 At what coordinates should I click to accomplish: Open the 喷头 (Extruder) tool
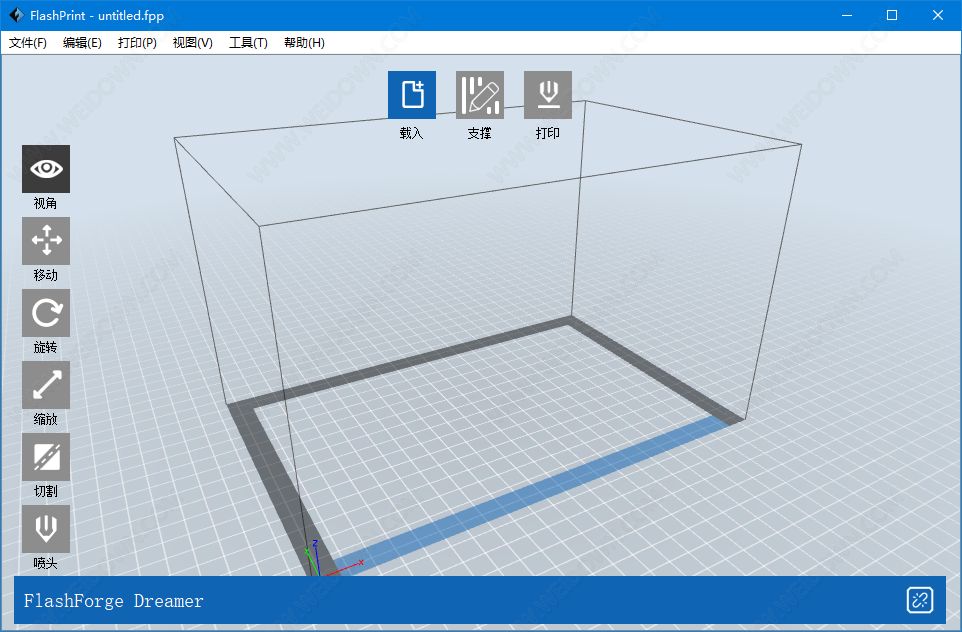[x=46, y=529]
